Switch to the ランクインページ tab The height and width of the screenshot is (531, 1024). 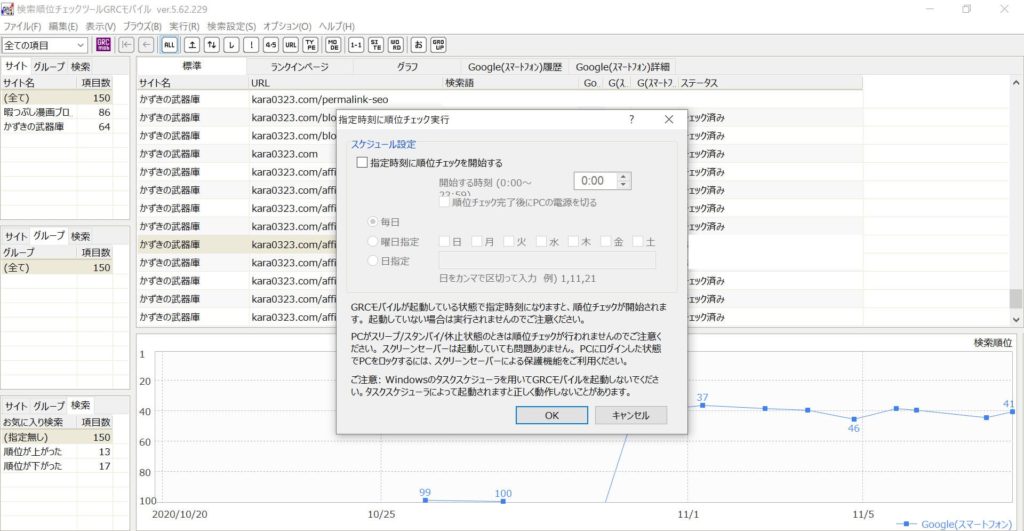[x=300, y=67]
